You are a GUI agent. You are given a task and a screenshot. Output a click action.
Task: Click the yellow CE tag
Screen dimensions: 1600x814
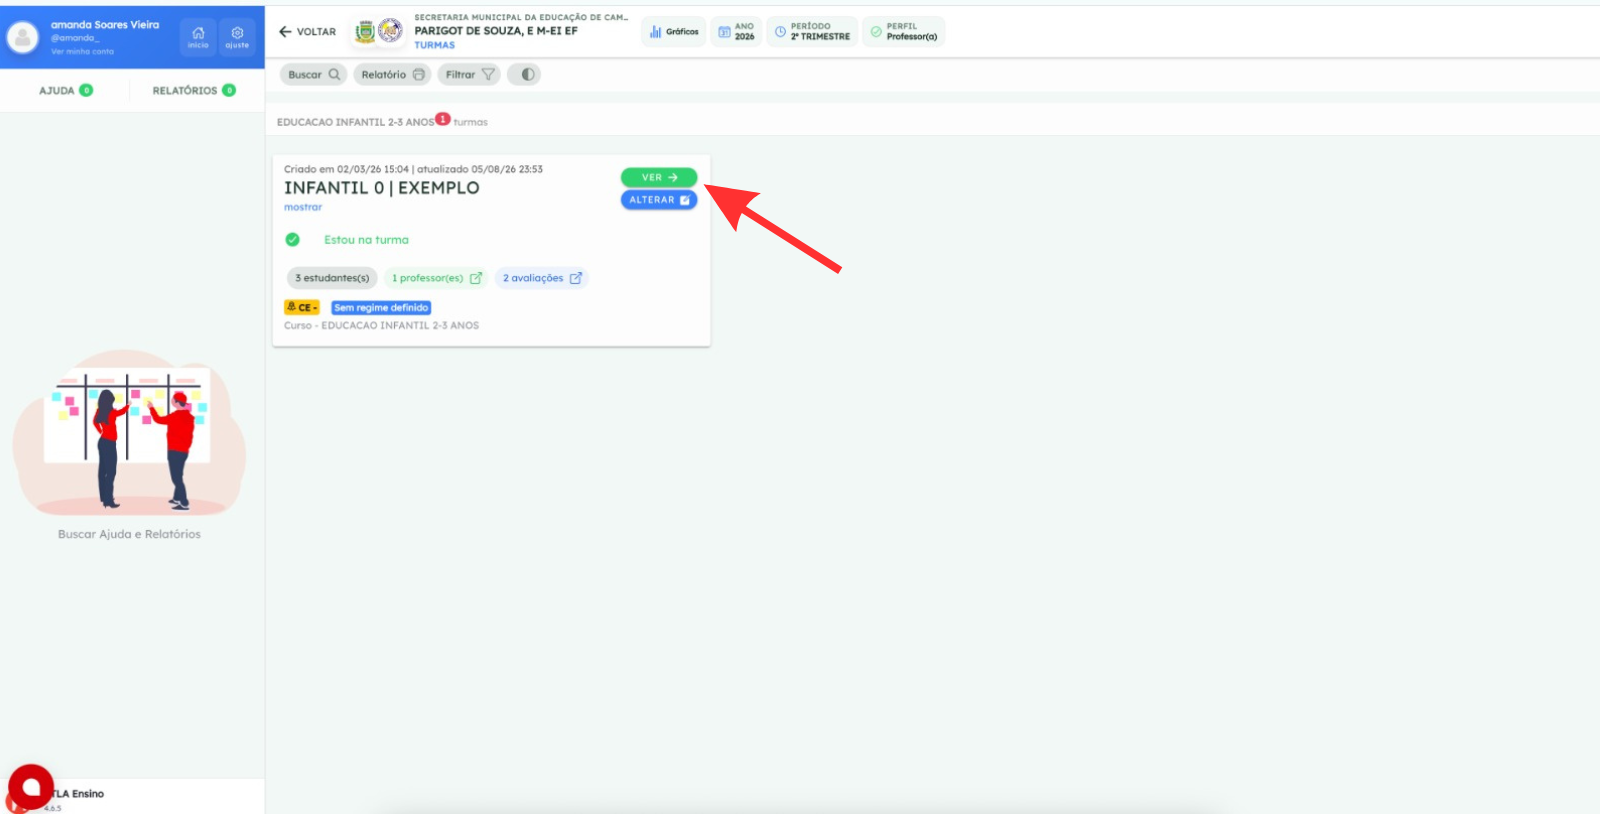[x=302, y=308]
